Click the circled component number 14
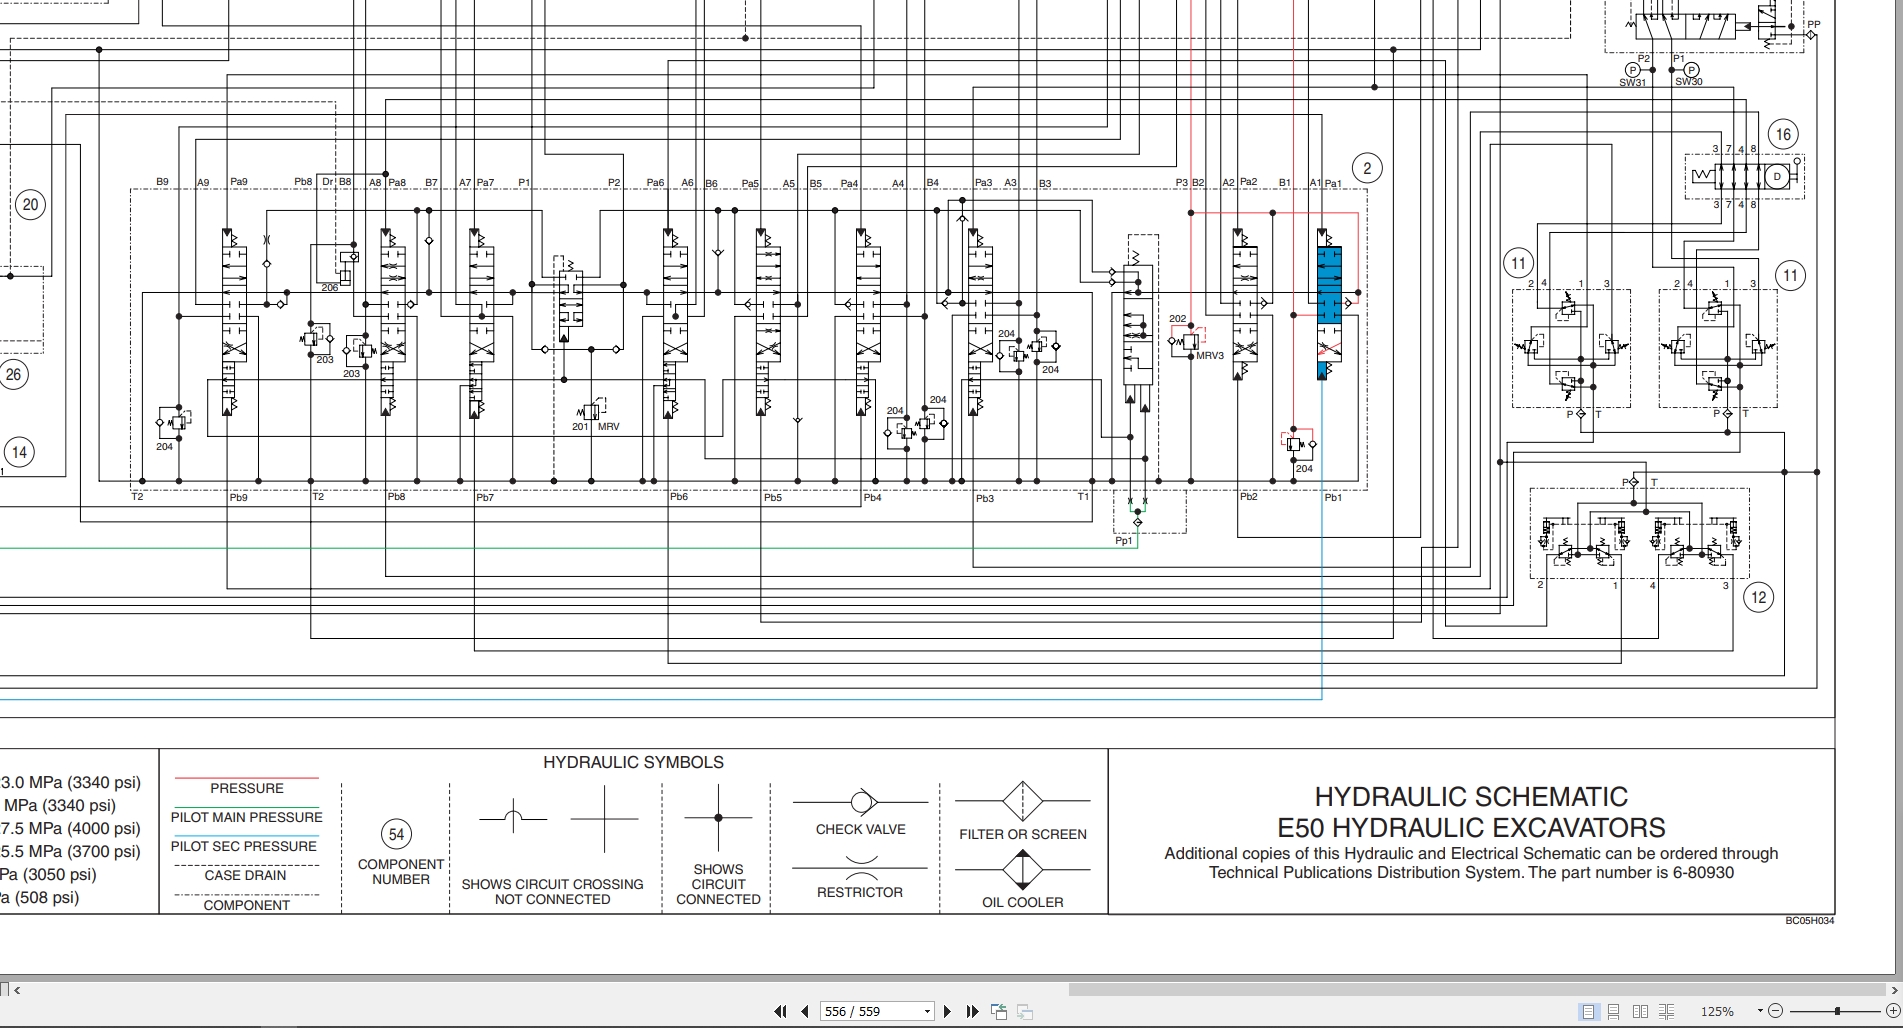 [x=19, y=452]
